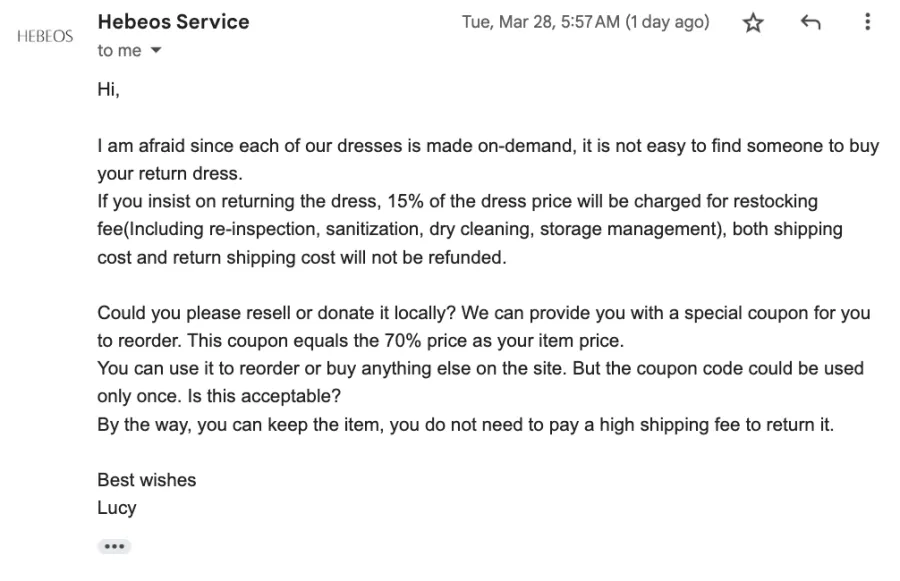900x581 pixels.
Task: Click the 'Hi,' greeting line
Action: 108,90
